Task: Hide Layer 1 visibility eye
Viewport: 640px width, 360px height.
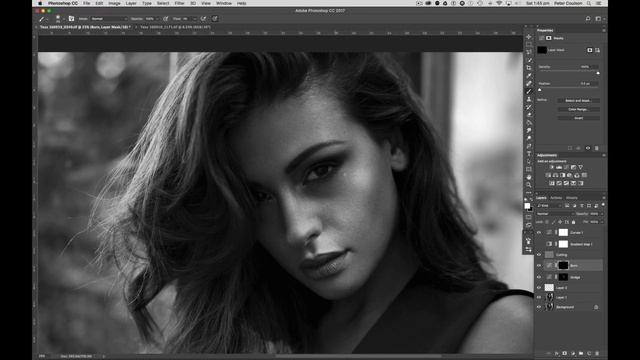Action: pyautogui.click(x=539, y=297)
